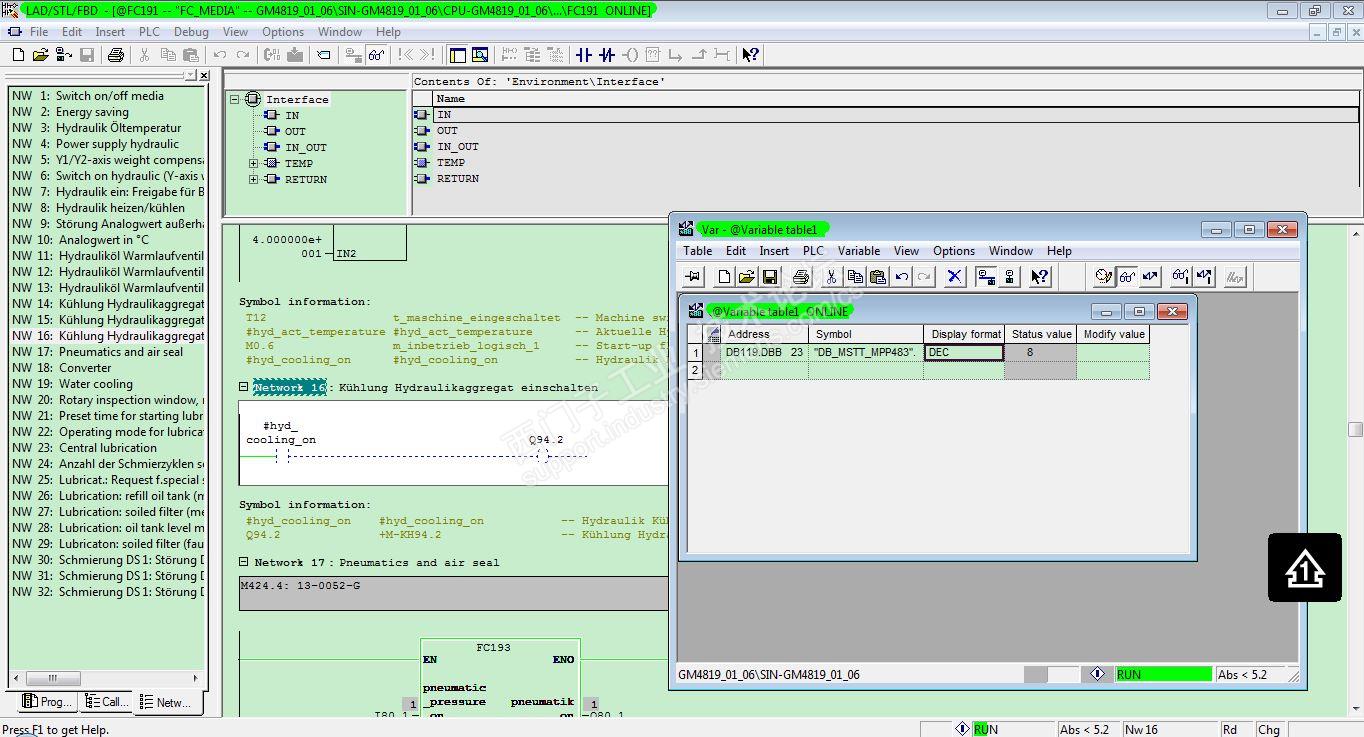This screenshot has width=1364, height=737.
Task: Insert a normally open contact
Action: 584,55
